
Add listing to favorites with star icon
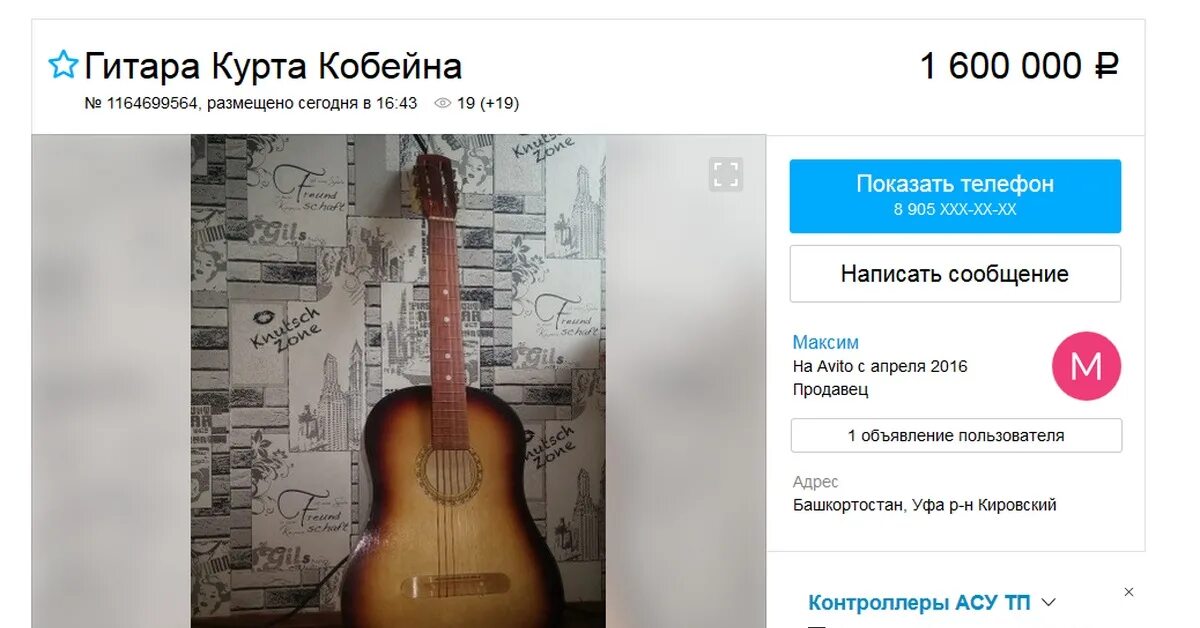(63, 65)
